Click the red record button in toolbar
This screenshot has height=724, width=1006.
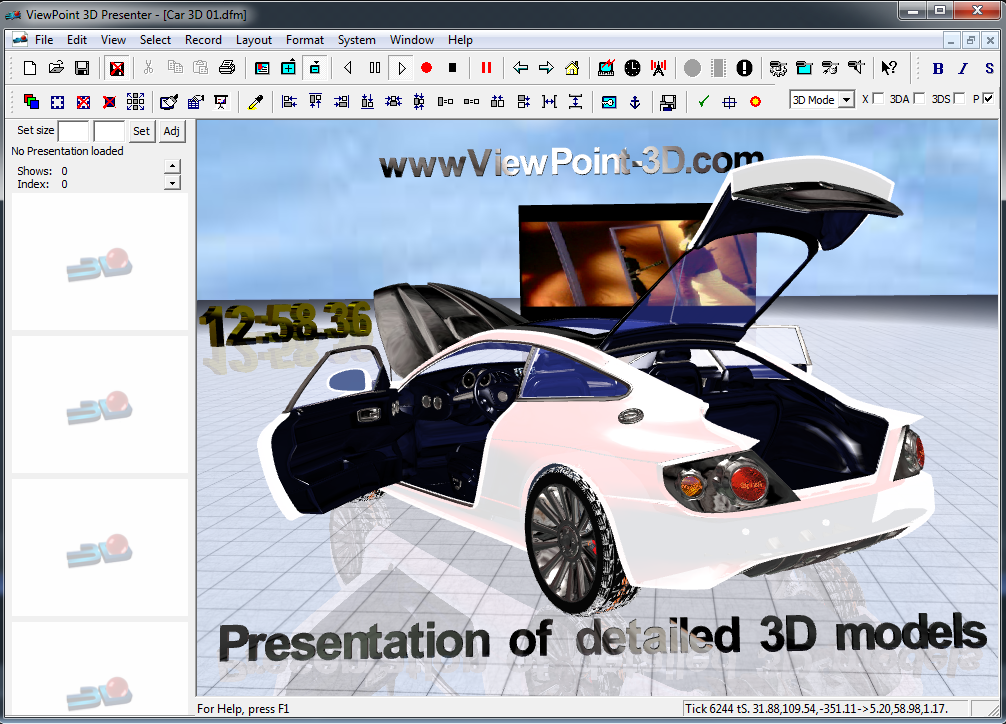[426, 68]
